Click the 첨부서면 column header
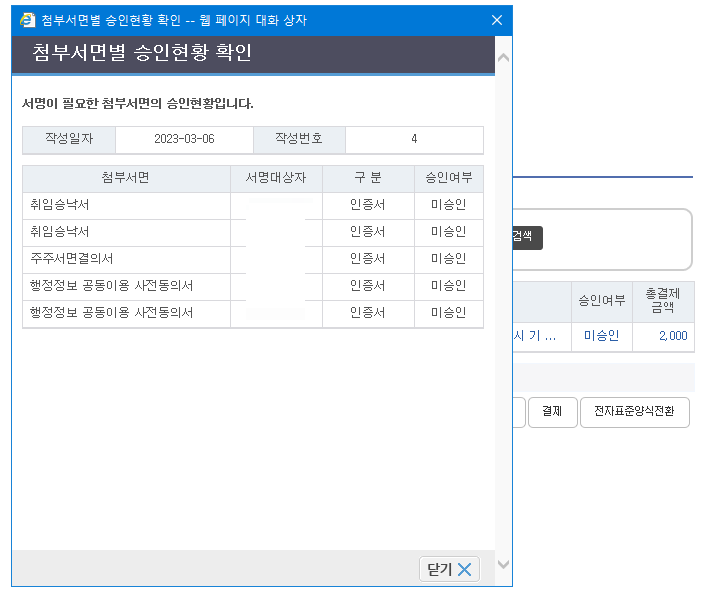728x596 pixels. point(126,178)
